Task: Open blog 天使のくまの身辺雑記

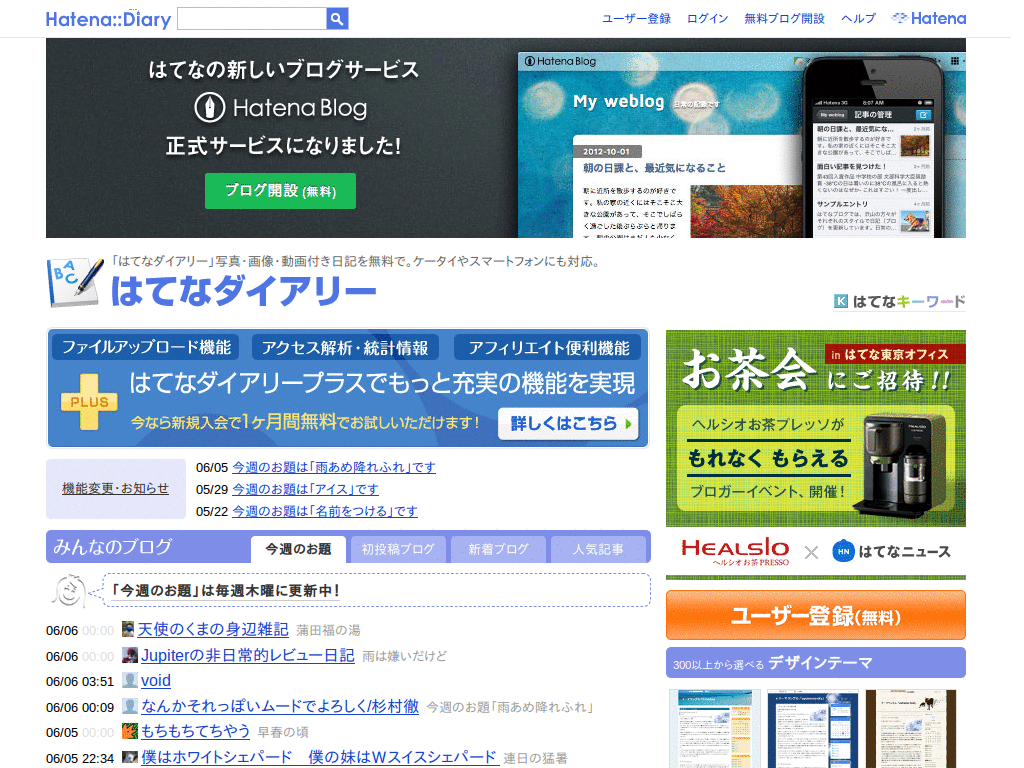Action: pyautogui.click(x=213, y=629)
